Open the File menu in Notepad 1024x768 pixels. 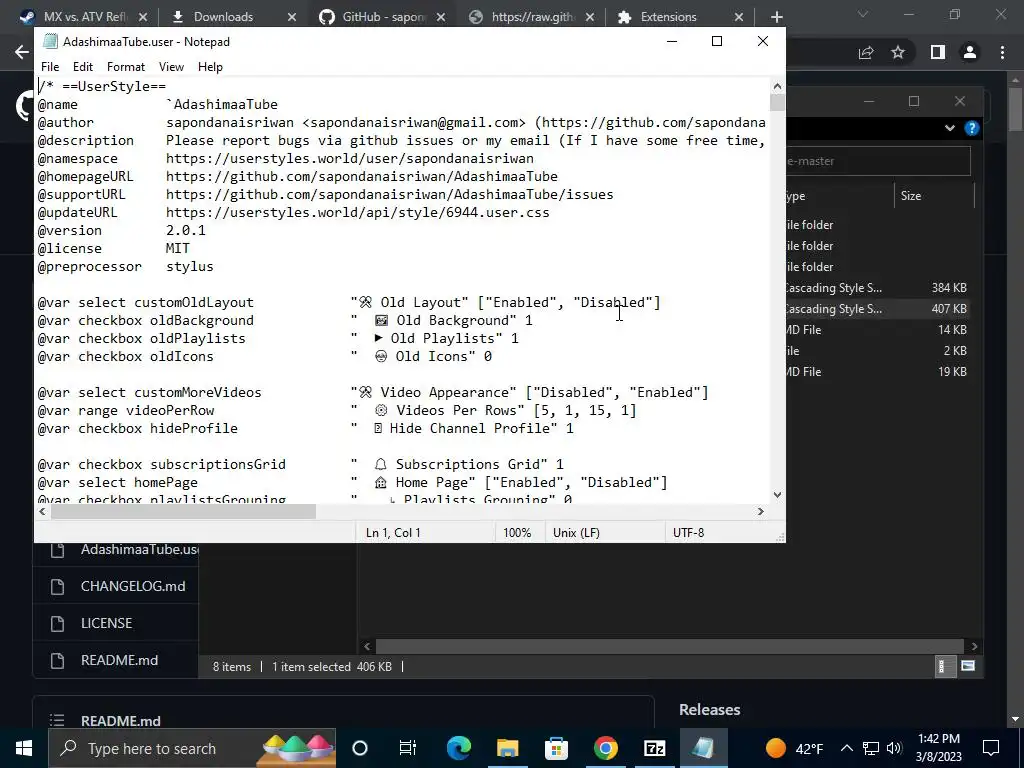[50, 67]
